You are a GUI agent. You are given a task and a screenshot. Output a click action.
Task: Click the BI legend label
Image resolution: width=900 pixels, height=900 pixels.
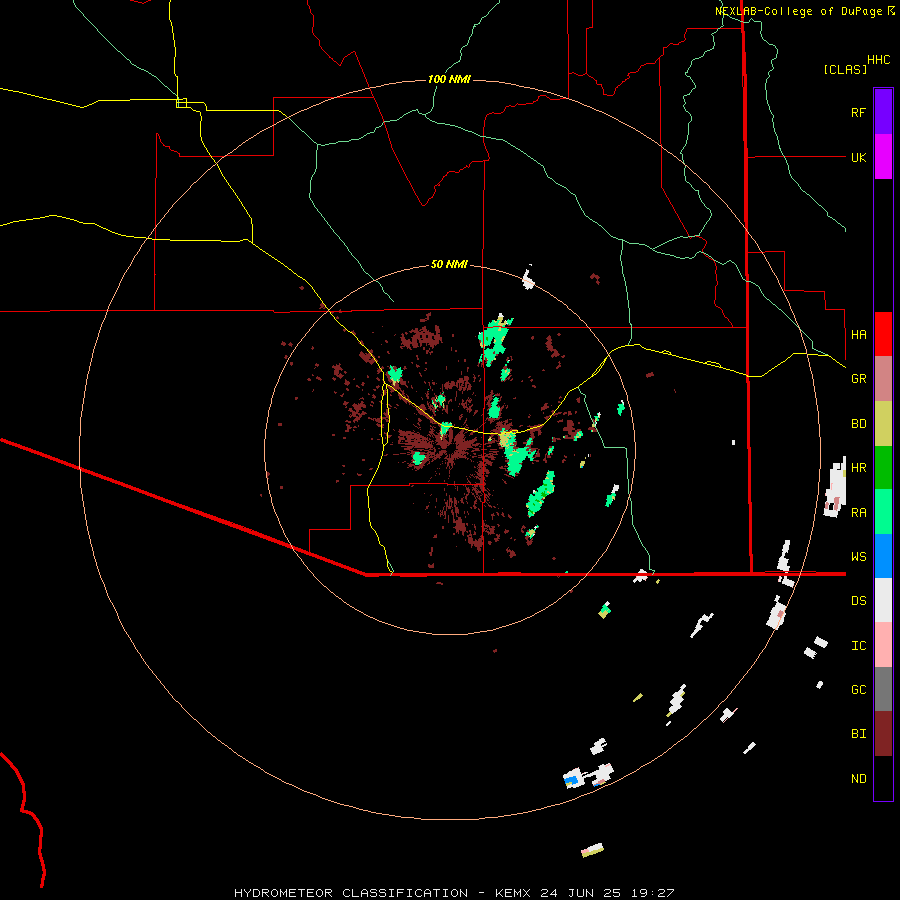click(858, 734)
